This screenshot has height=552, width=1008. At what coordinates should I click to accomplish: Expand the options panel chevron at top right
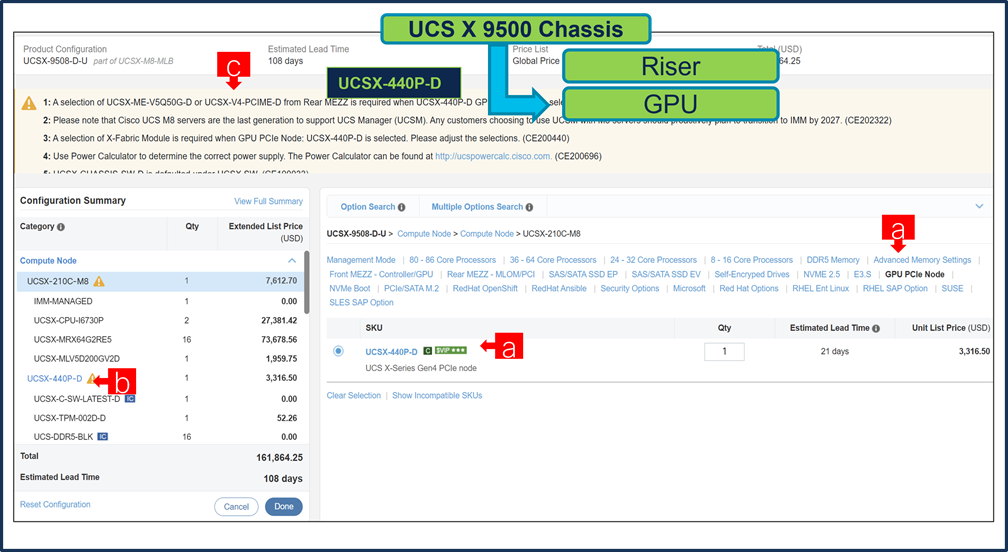[x=979, y=206]
